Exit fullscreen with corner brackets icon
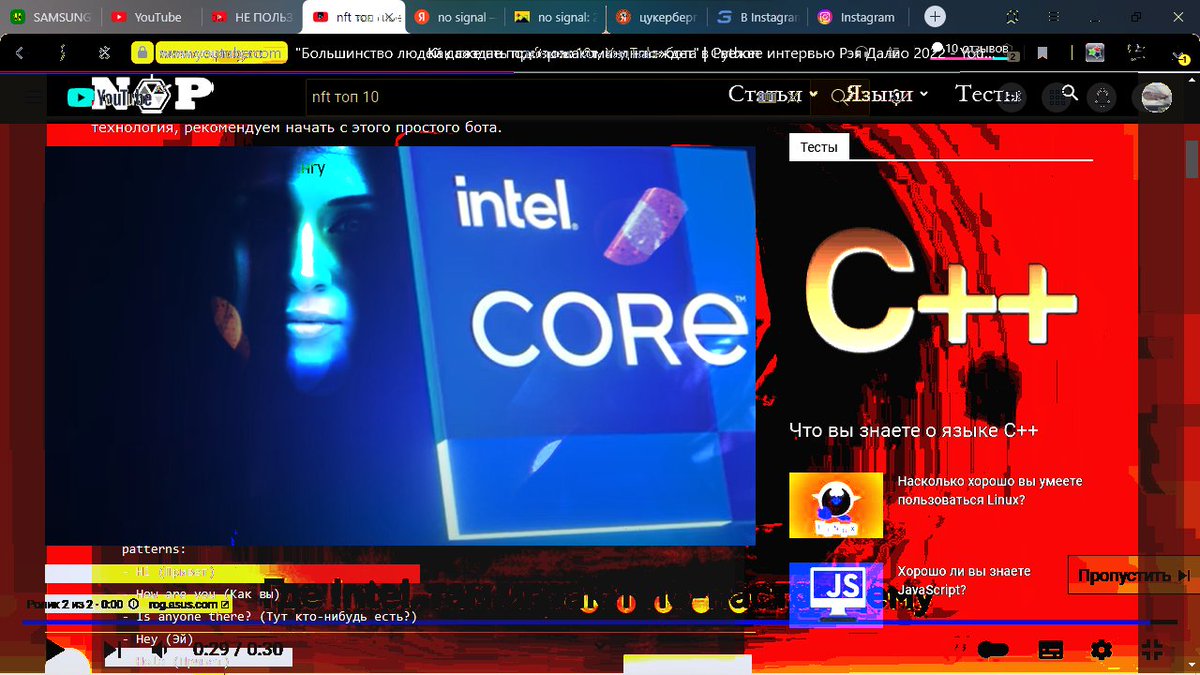Screen dimensions: 1200x675 pyautogui.click(x=1152, y=650)
